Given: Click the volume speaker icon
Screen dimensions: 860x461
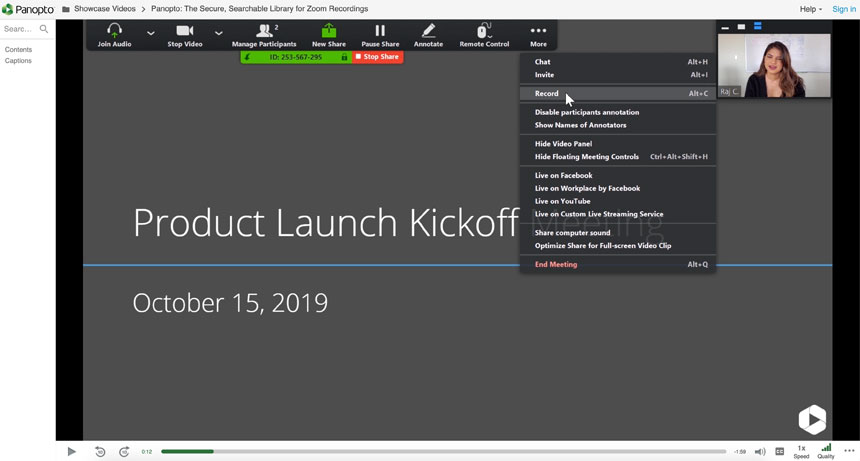Looking at the screenshot, I should click(760, 452).
